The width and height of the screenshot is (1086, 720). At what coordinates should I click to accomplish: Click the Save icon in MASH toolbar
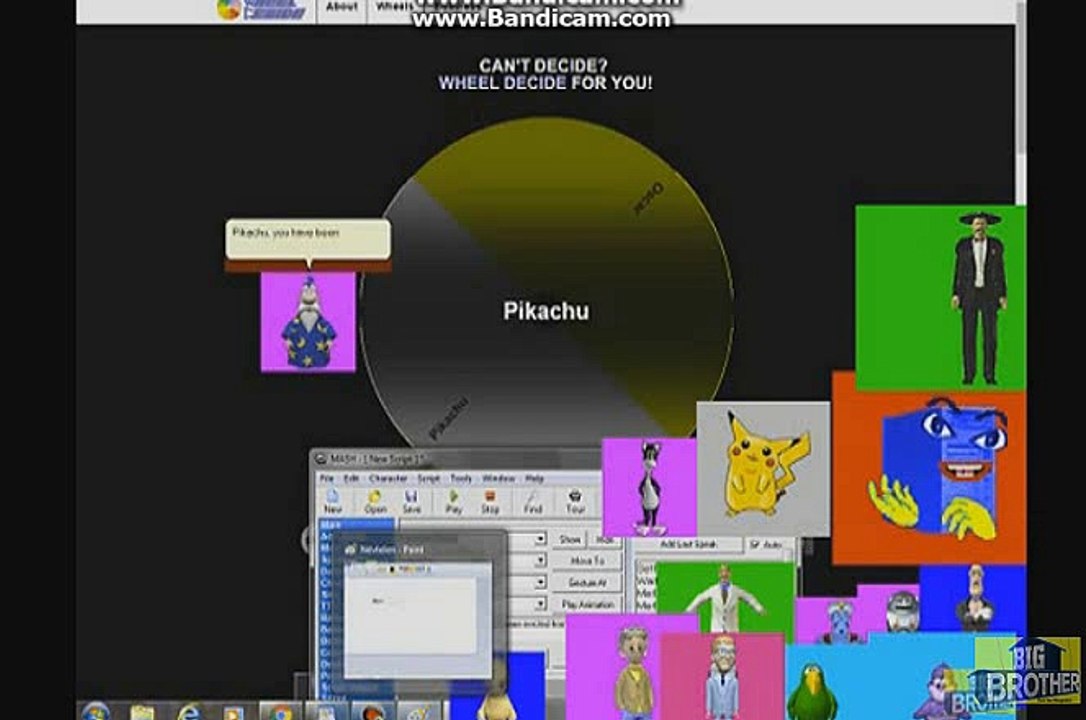tap(411, 501)
